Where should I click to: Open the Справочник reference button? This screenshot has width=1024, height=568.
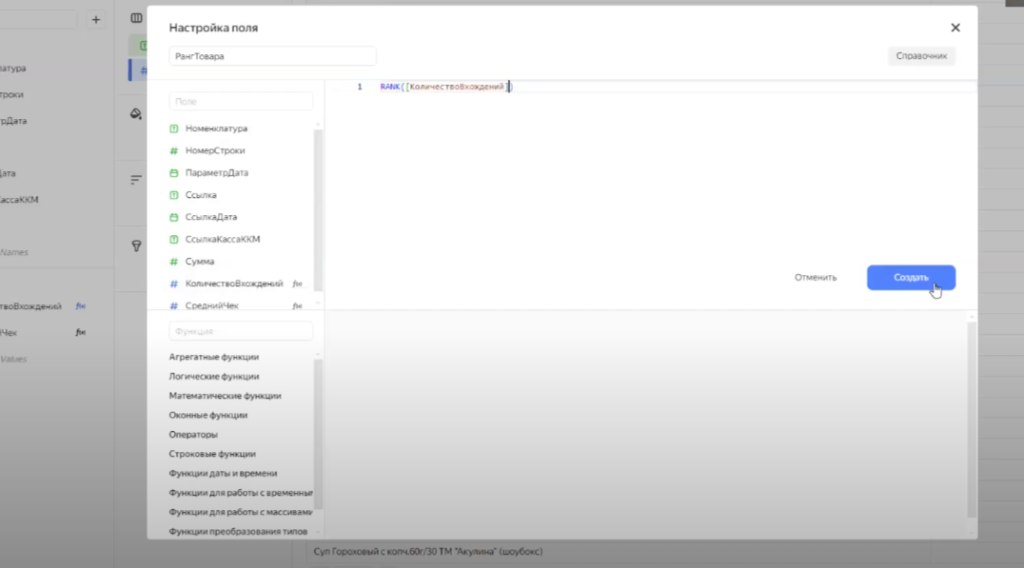pos(921,57)
